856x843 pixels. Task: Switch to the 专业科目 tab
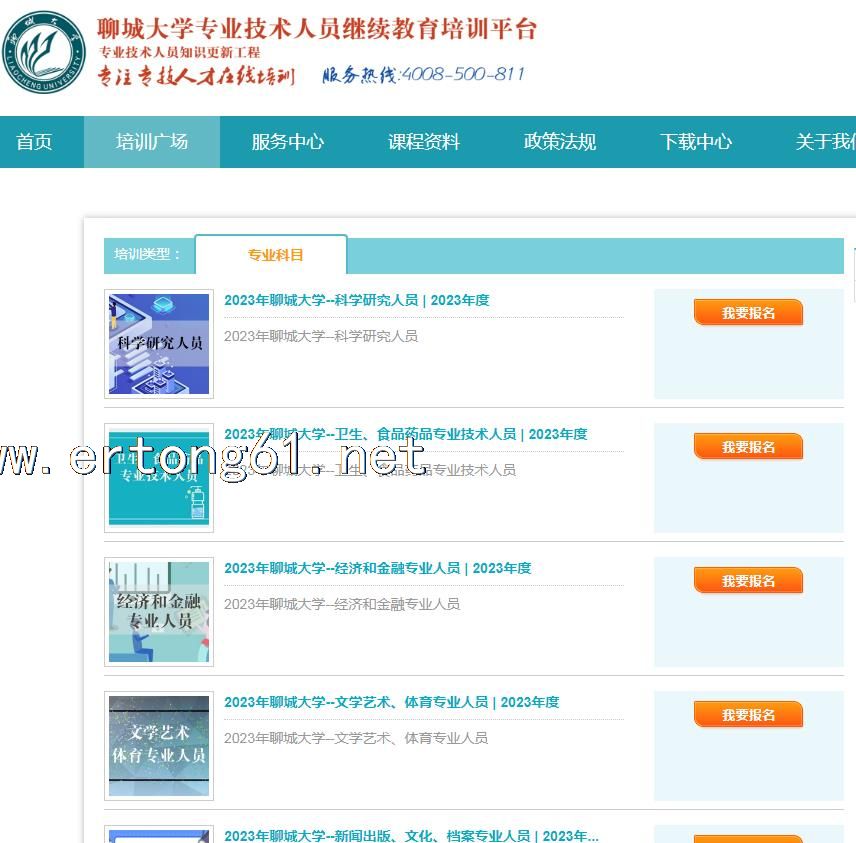275,255
